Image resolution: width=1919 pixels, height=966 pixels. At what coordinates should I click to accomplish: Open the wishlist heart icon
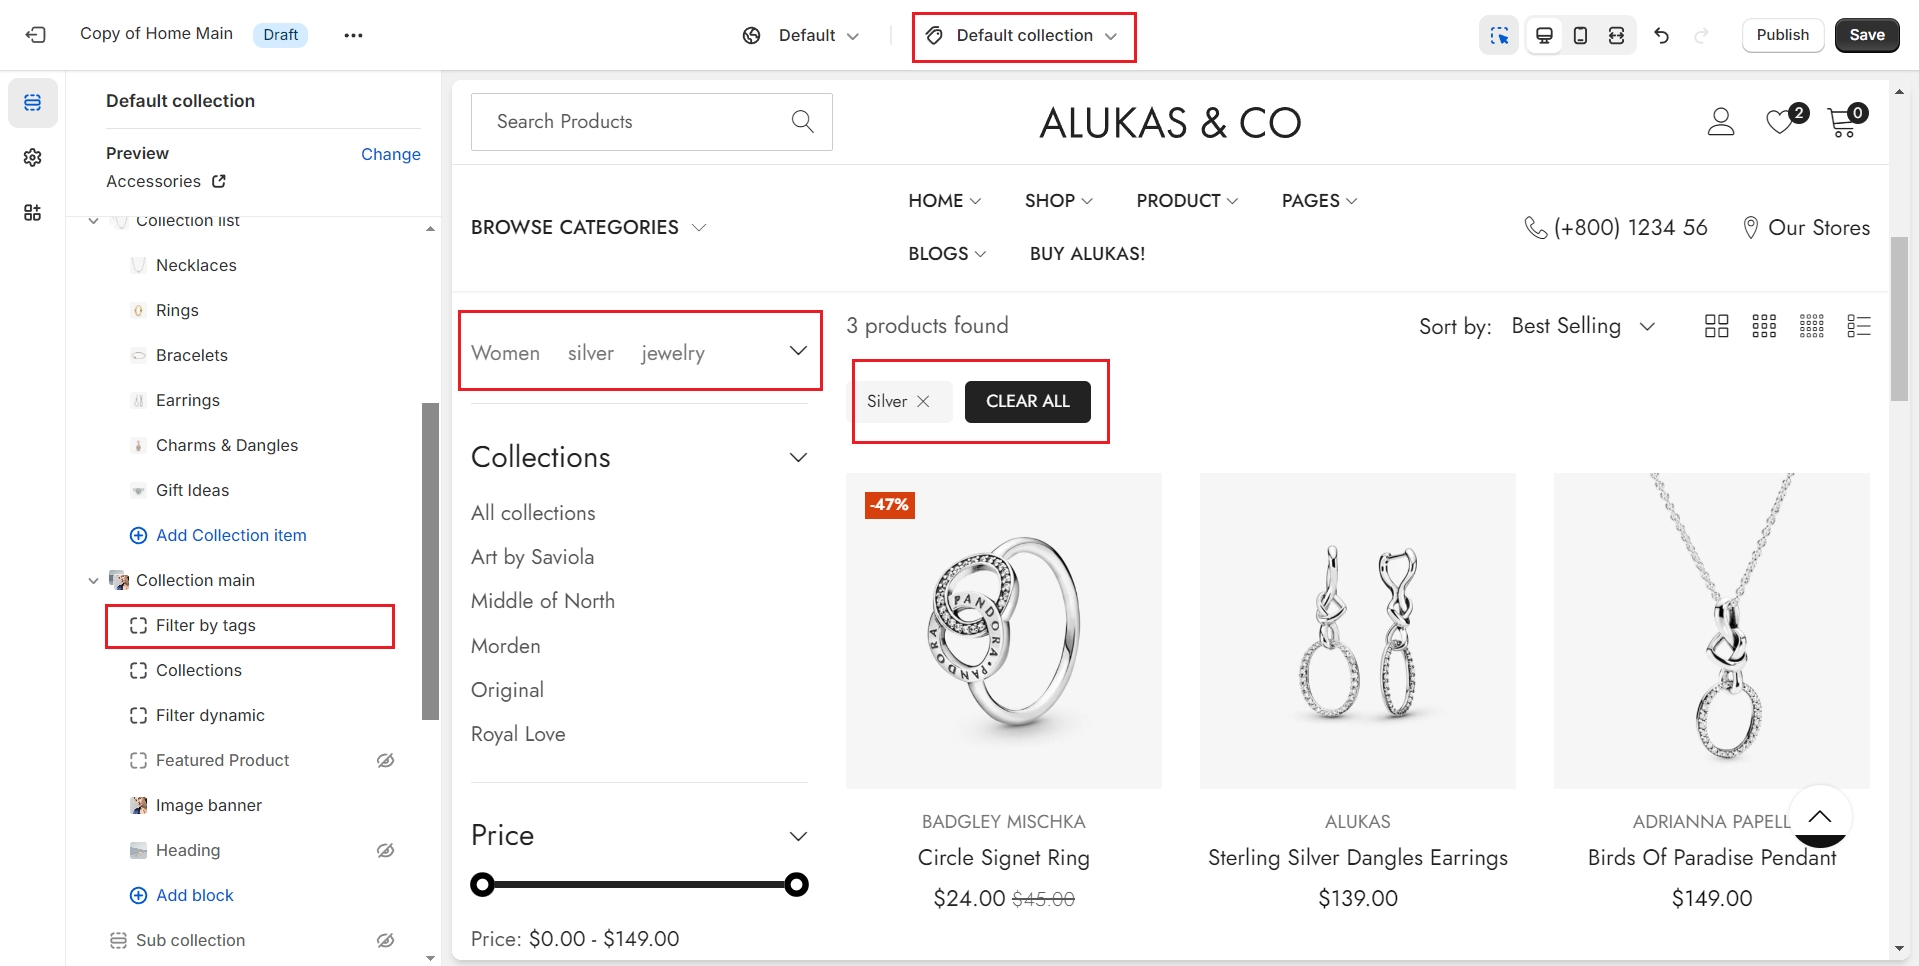tap(1780, 122)
